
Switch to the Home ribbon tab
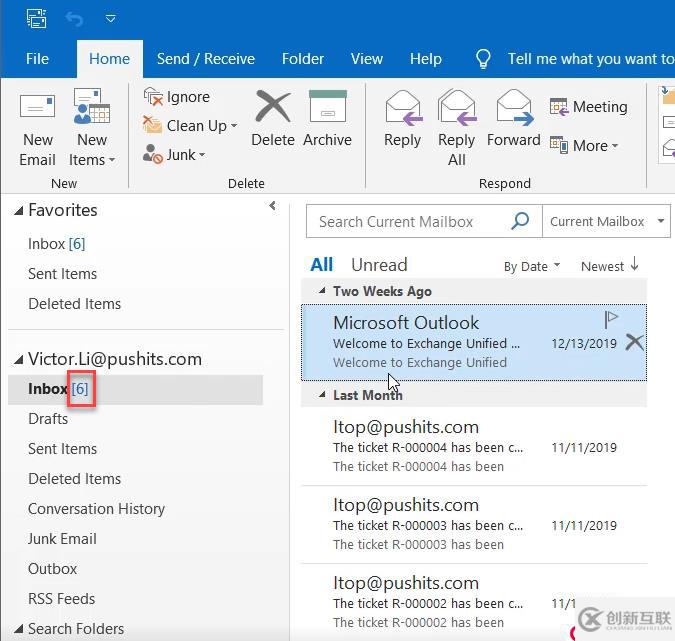click(109, 59)
